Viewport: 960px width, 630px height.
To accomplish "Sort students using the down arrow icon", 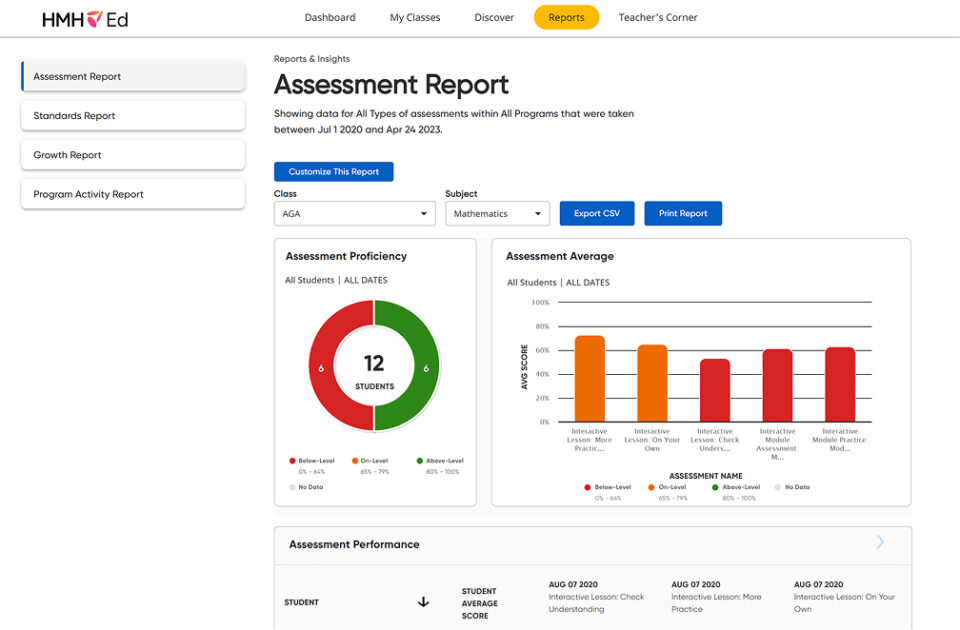I will point(423,602).
